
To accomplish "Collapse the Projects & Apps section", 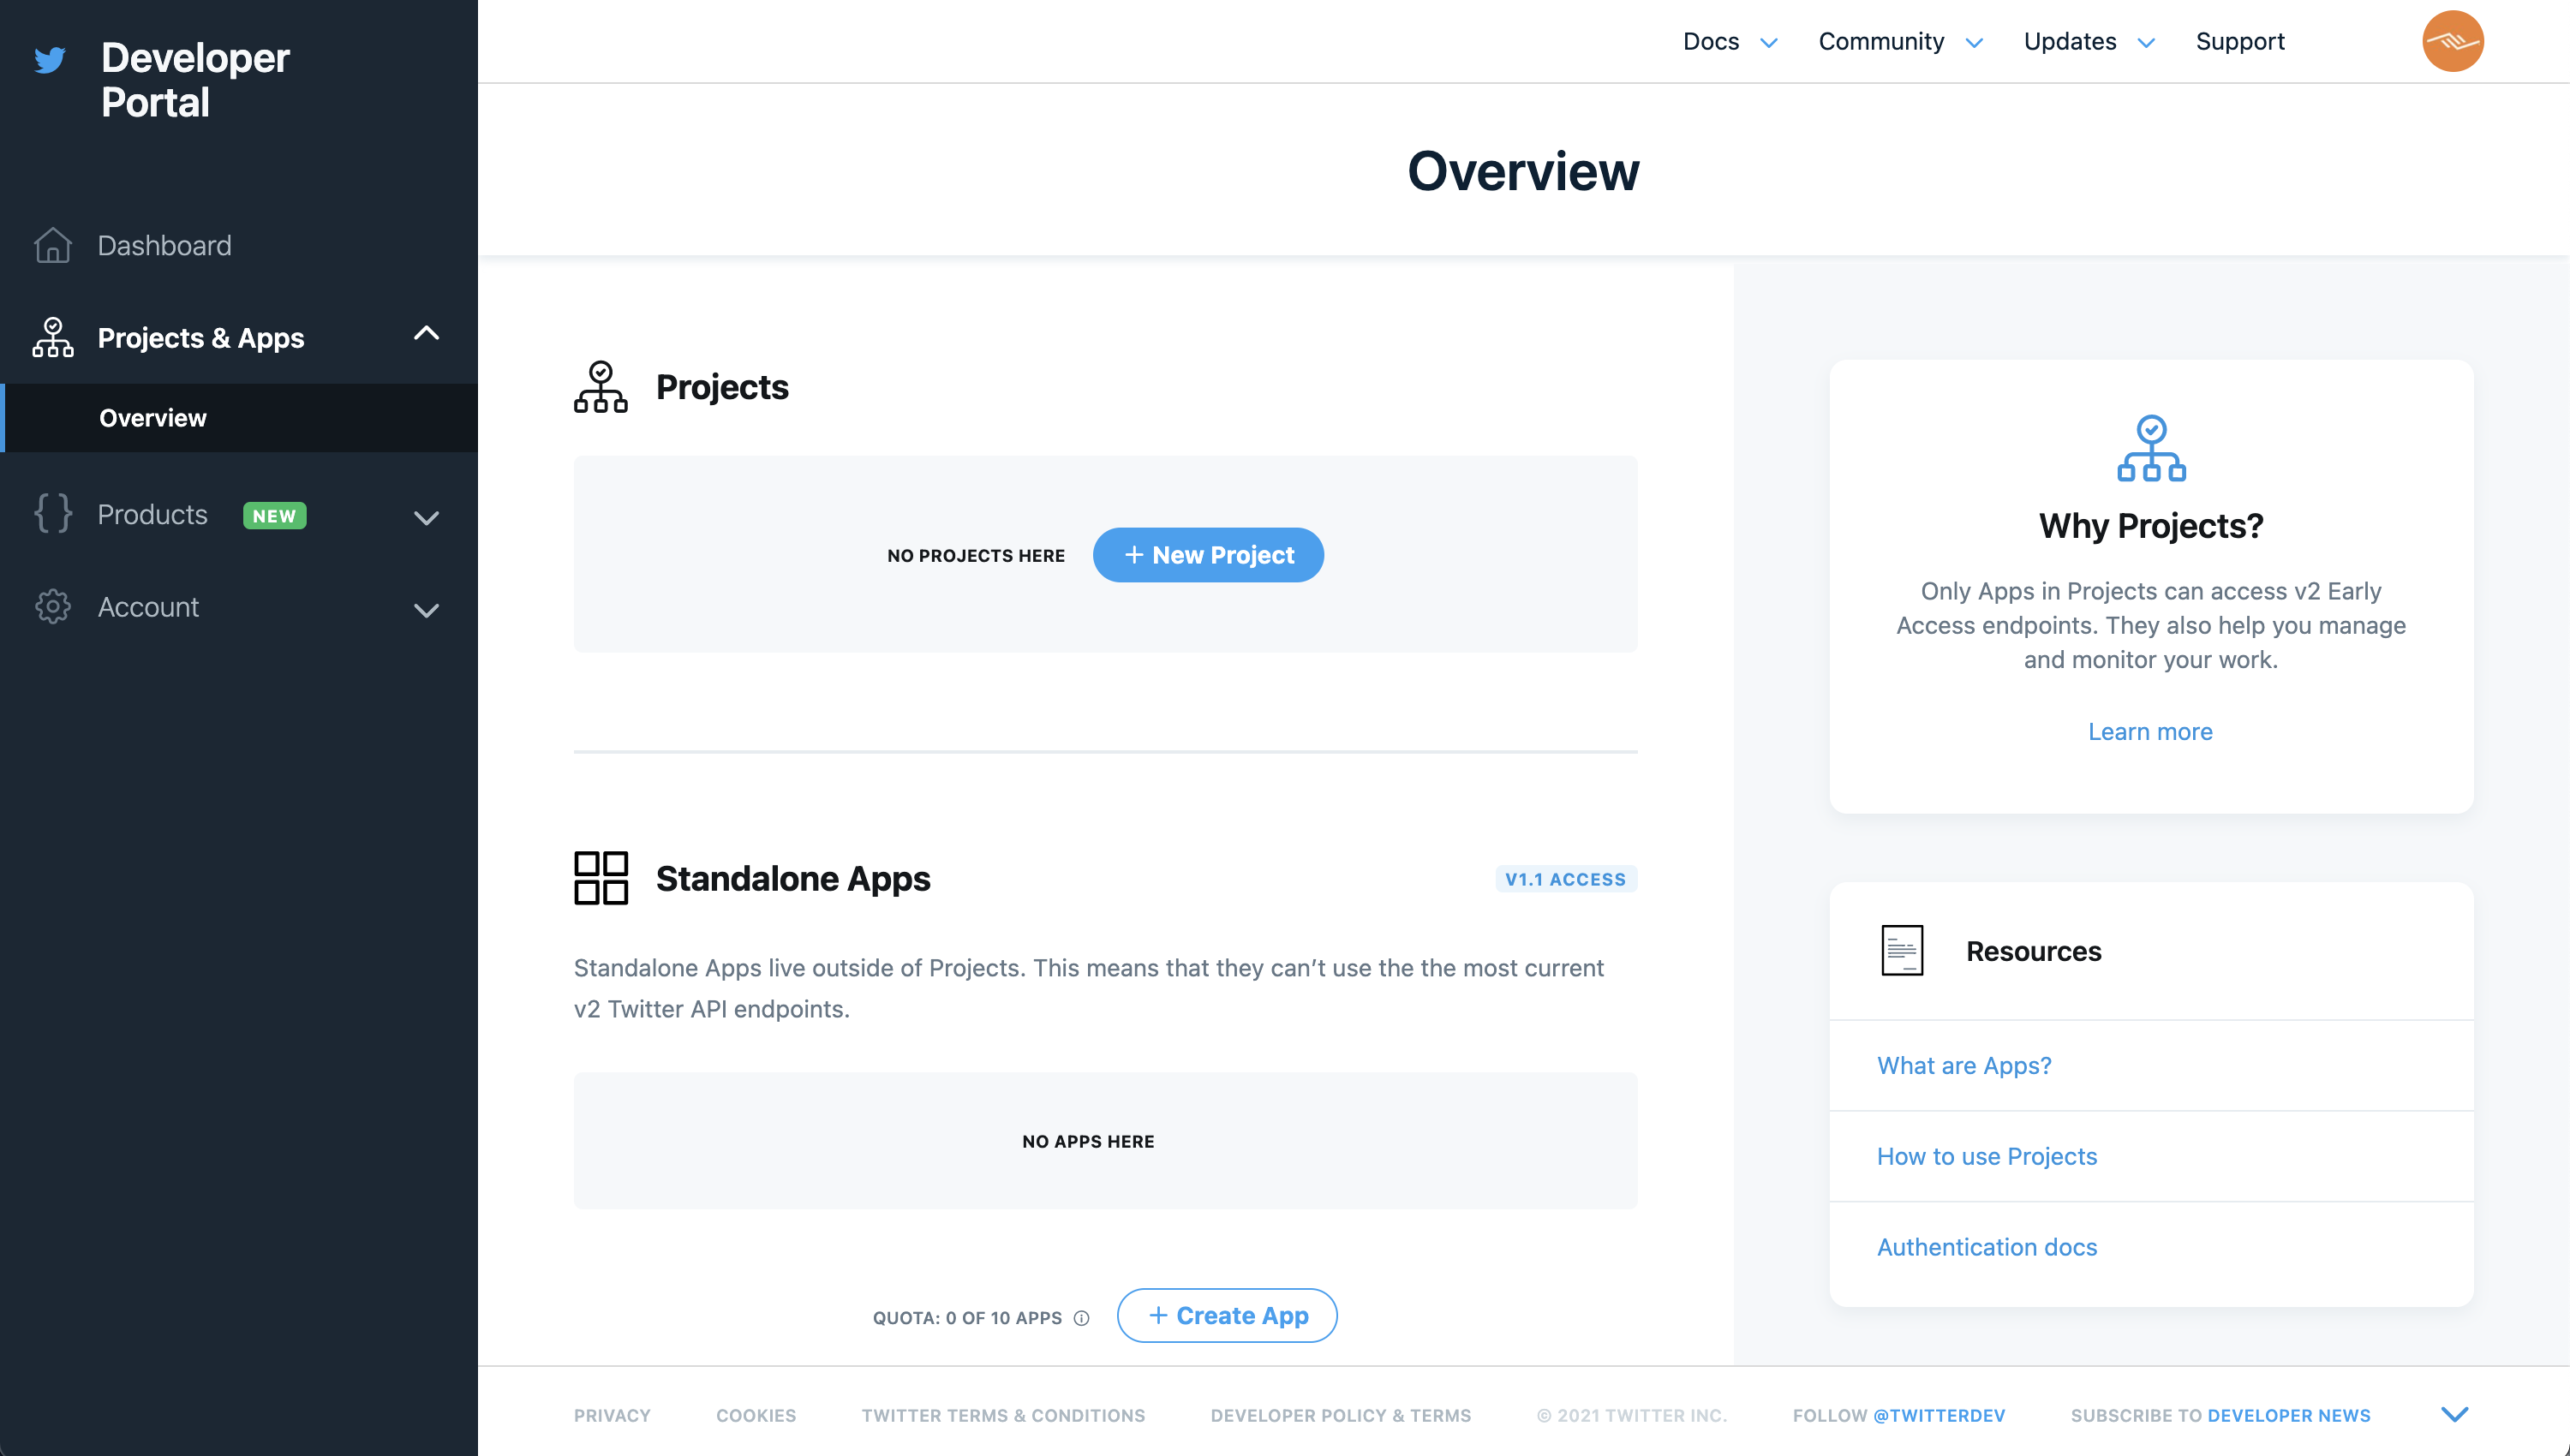I will point(427,334).
